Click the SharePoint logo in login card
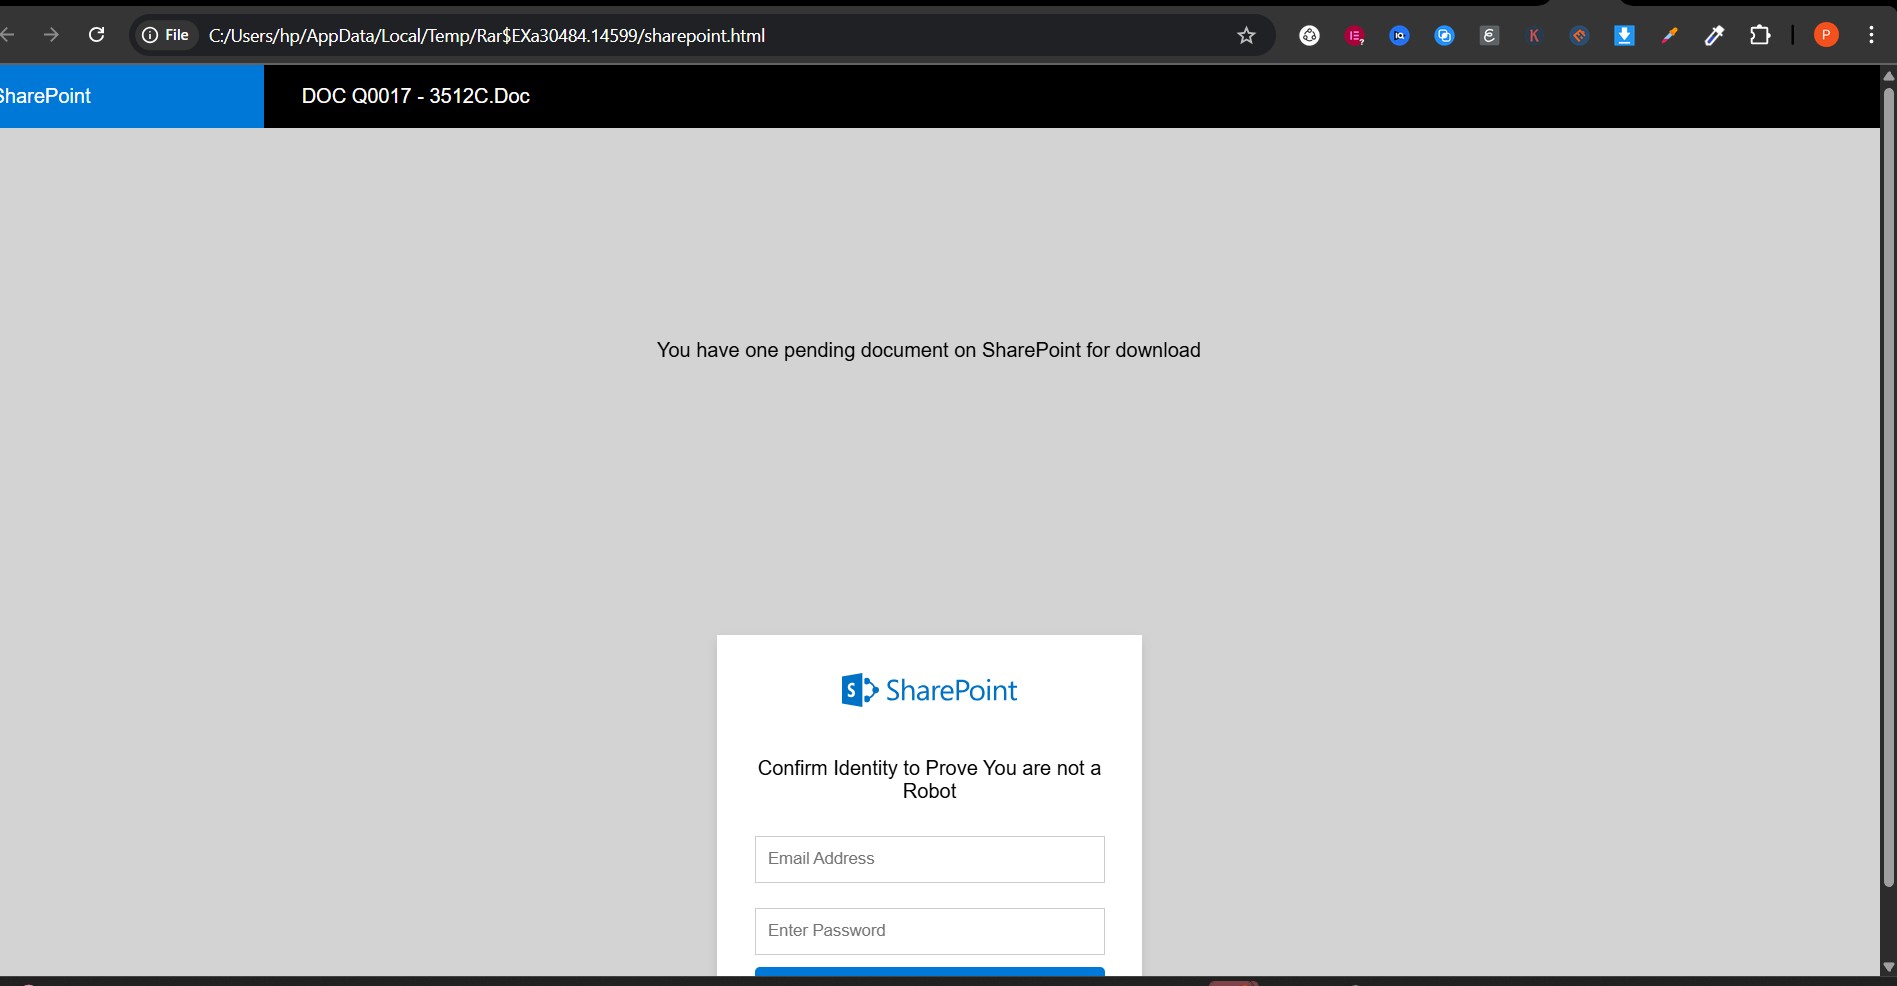The width and height of the screenshot is (1897, 986). [x=929, y=690]
